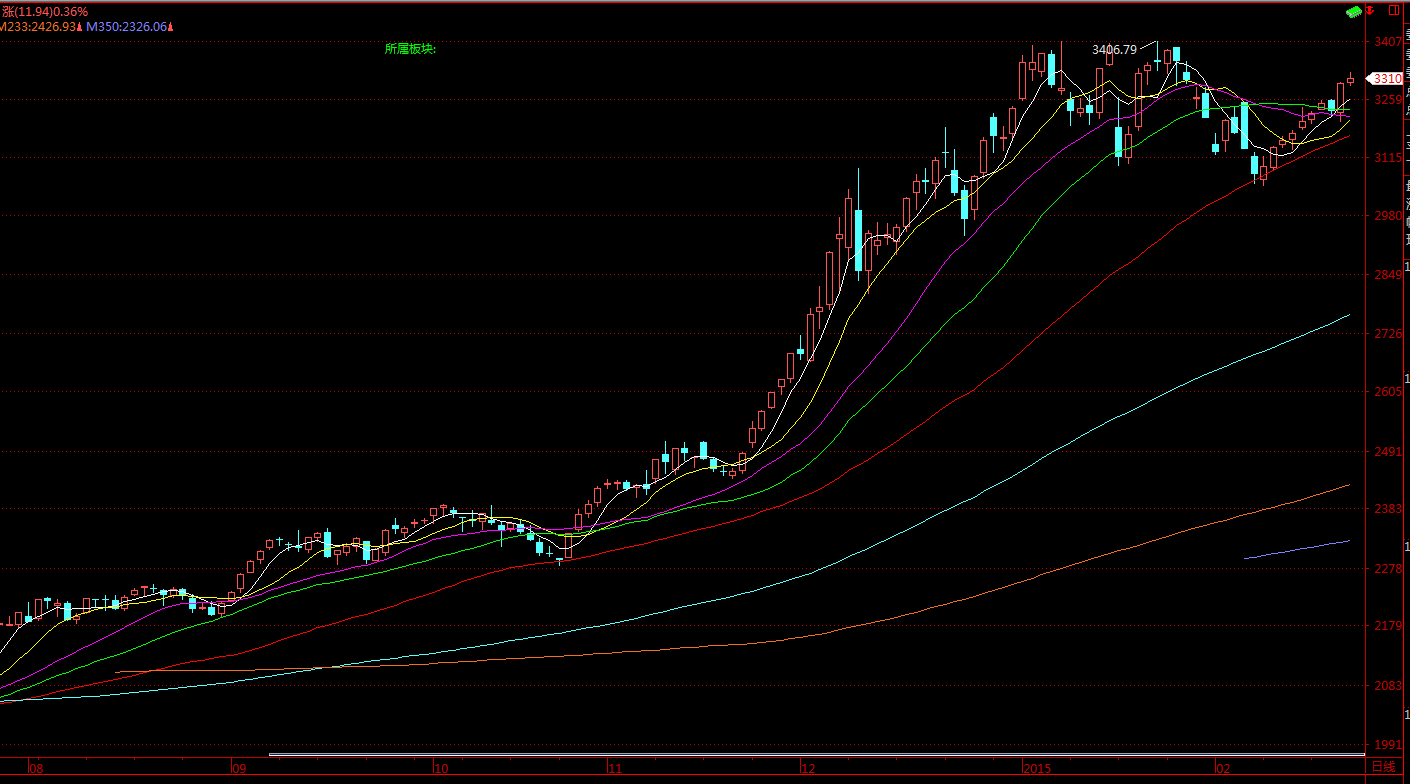Select the M233:2426.93 indicator label

coord(37,26)
